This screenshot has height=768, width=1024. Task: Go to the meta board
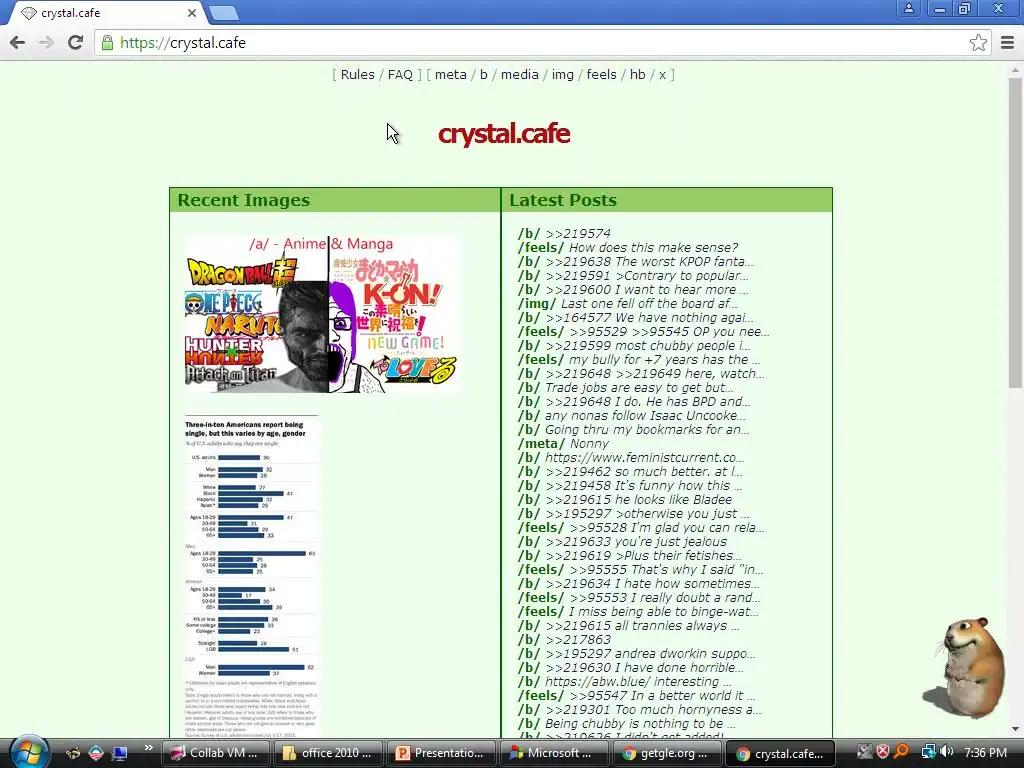point(451,74)
